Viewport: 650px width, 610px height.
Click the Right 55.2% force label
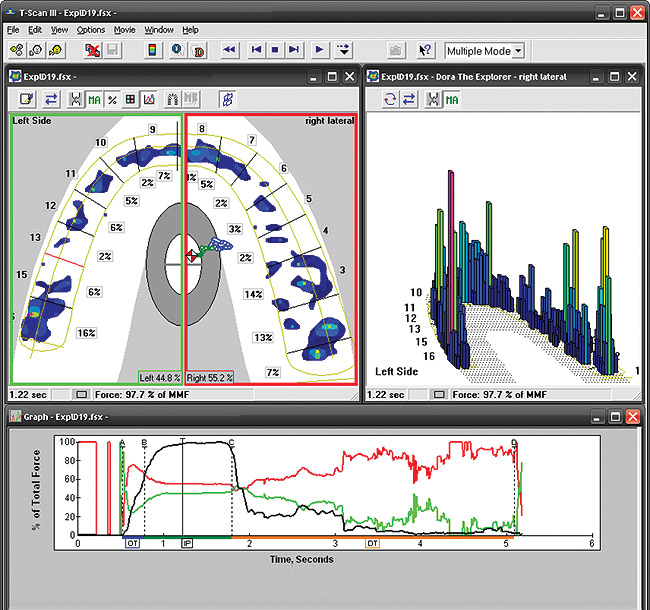pyautogui.click(x=210, y=377)
